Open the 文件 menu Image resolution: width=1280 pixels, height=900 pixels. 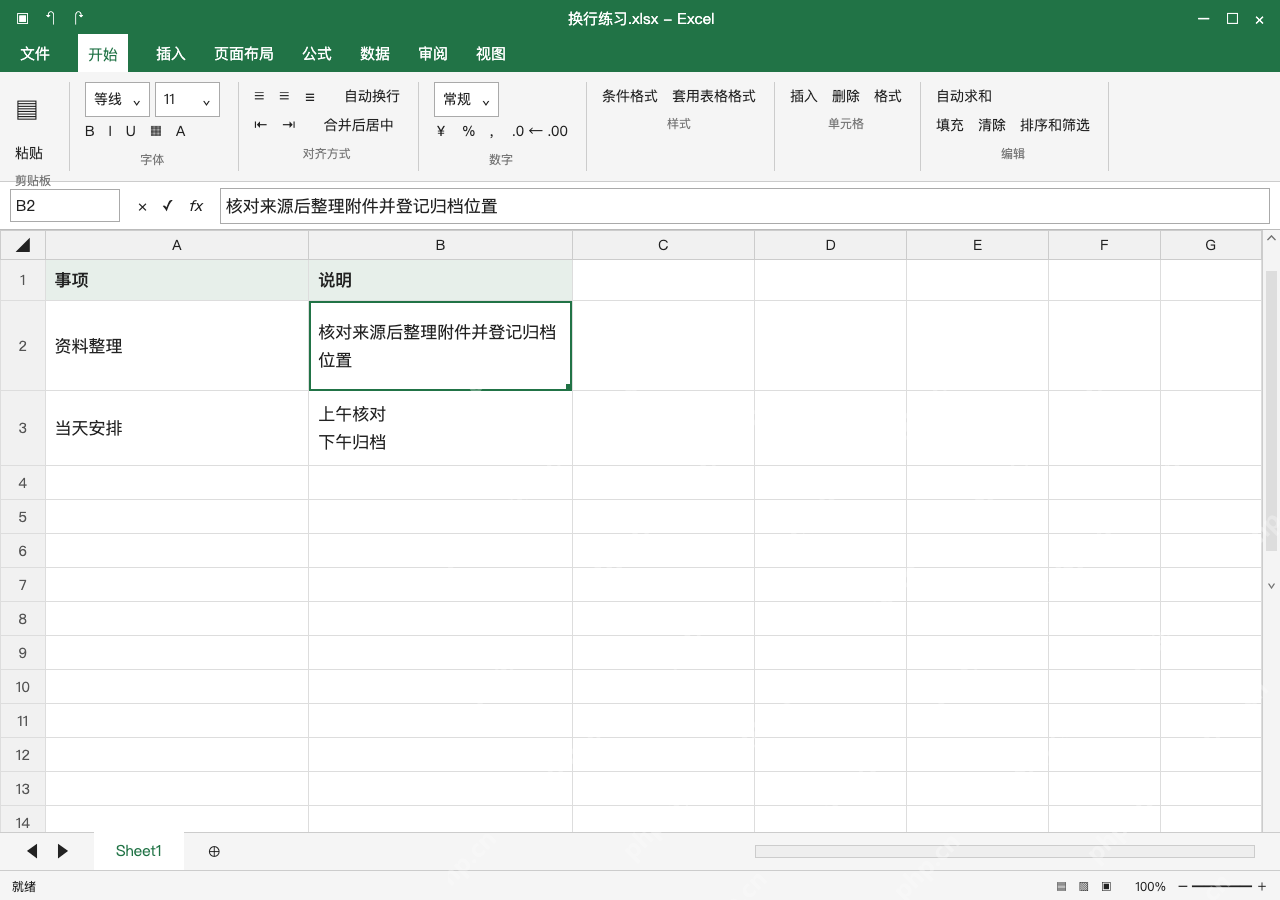click(35, 53)
